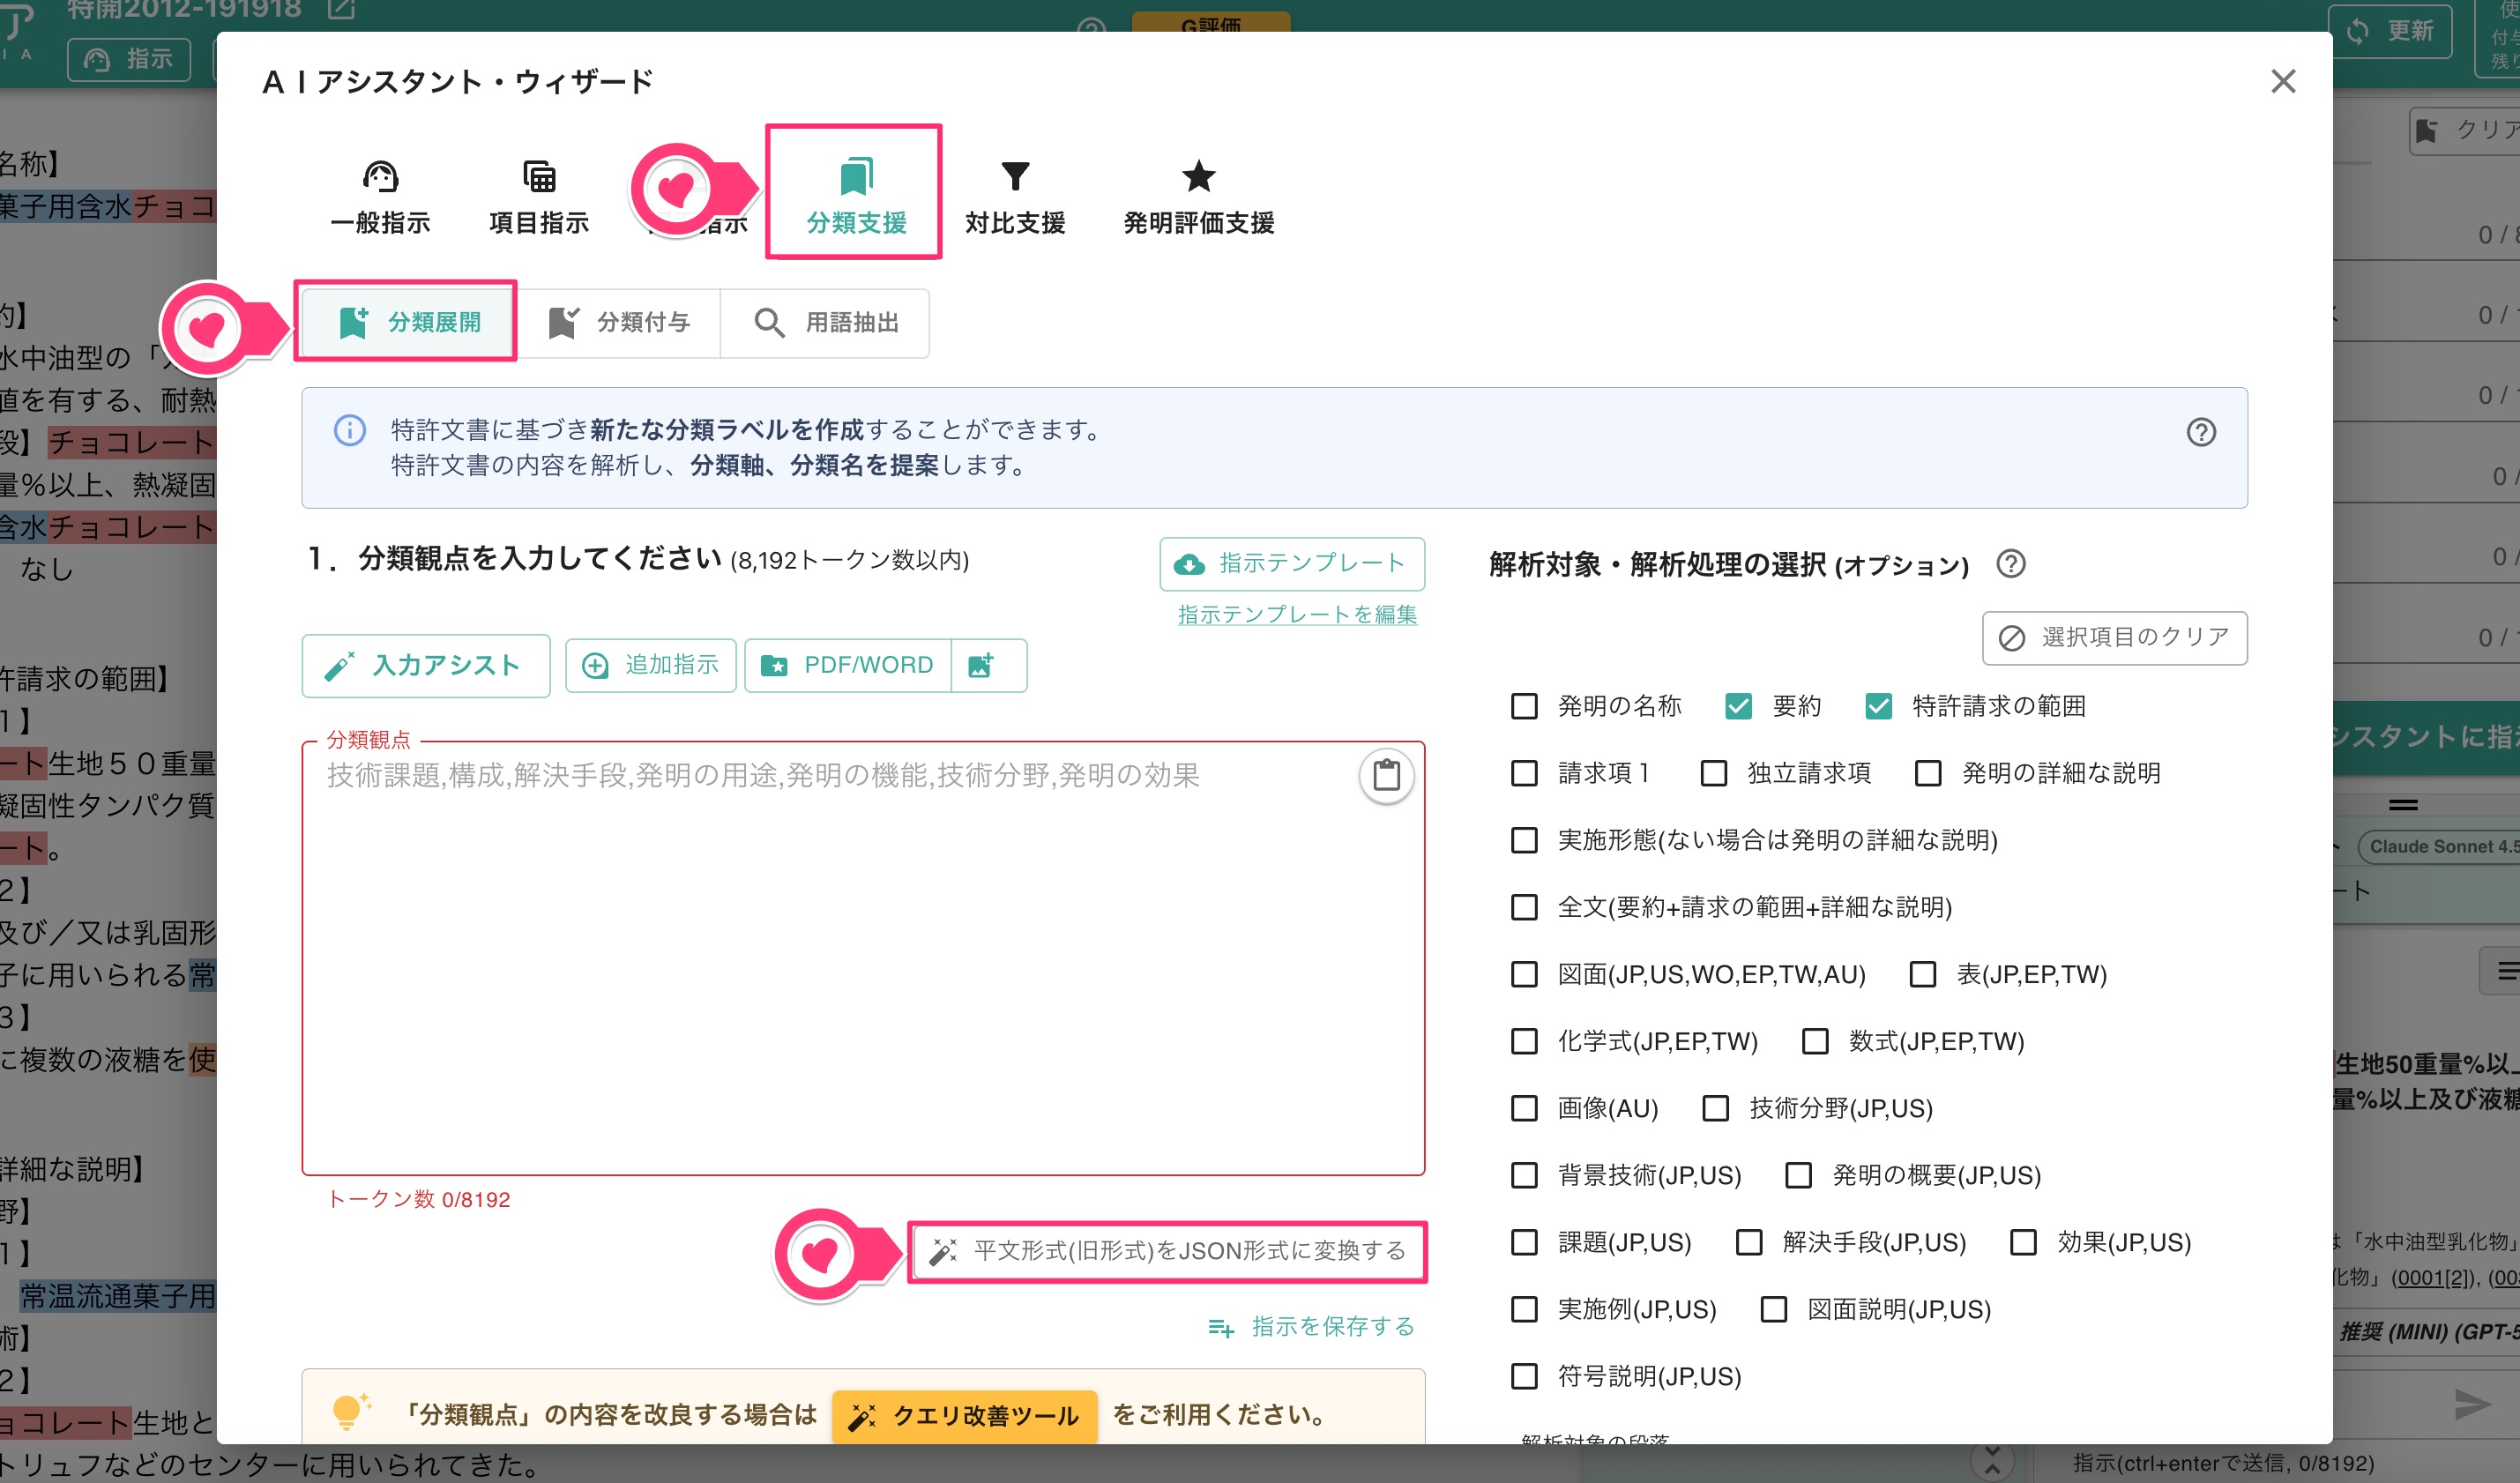
Task: Check 解決手段(JP,US) checkbox
Action: [x=1748, y=1242]
